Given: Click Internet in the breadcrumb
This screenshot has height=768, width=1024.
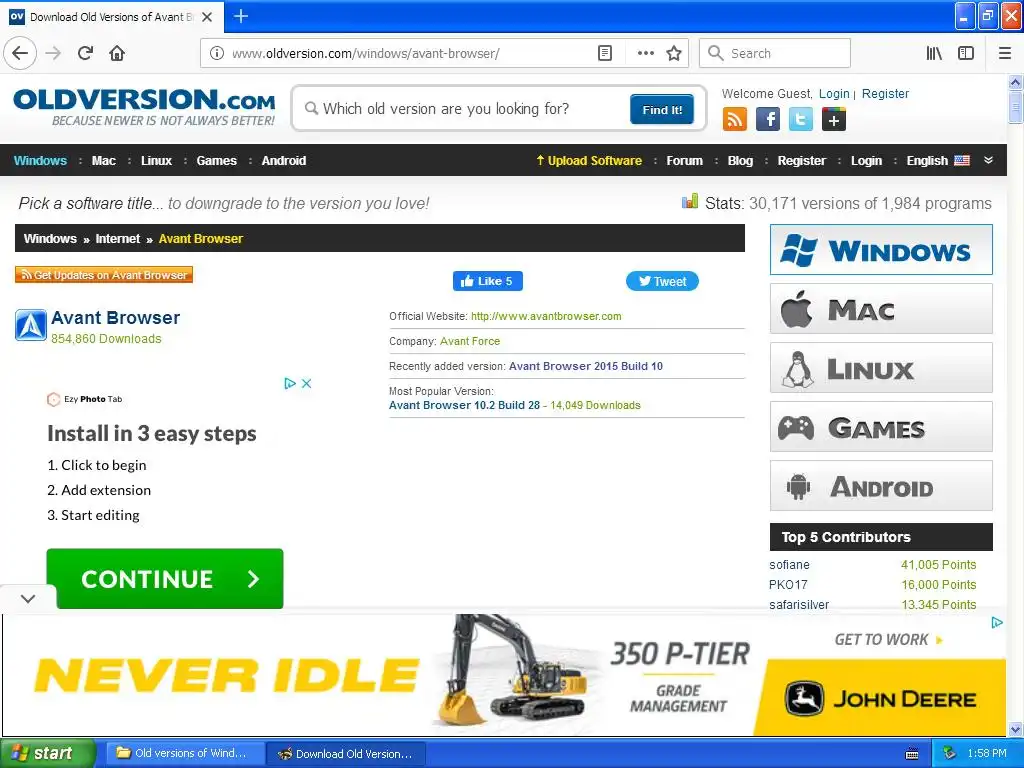Looking at the screenshot, I should click(118, 238).
